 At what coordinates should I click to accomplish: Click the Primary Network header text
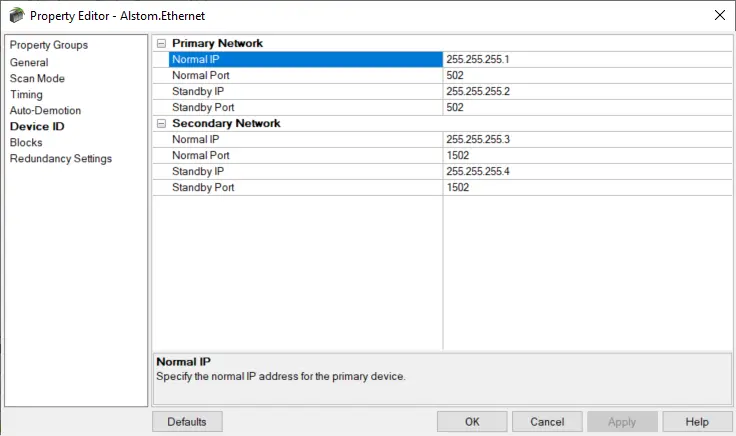[217, 43]
